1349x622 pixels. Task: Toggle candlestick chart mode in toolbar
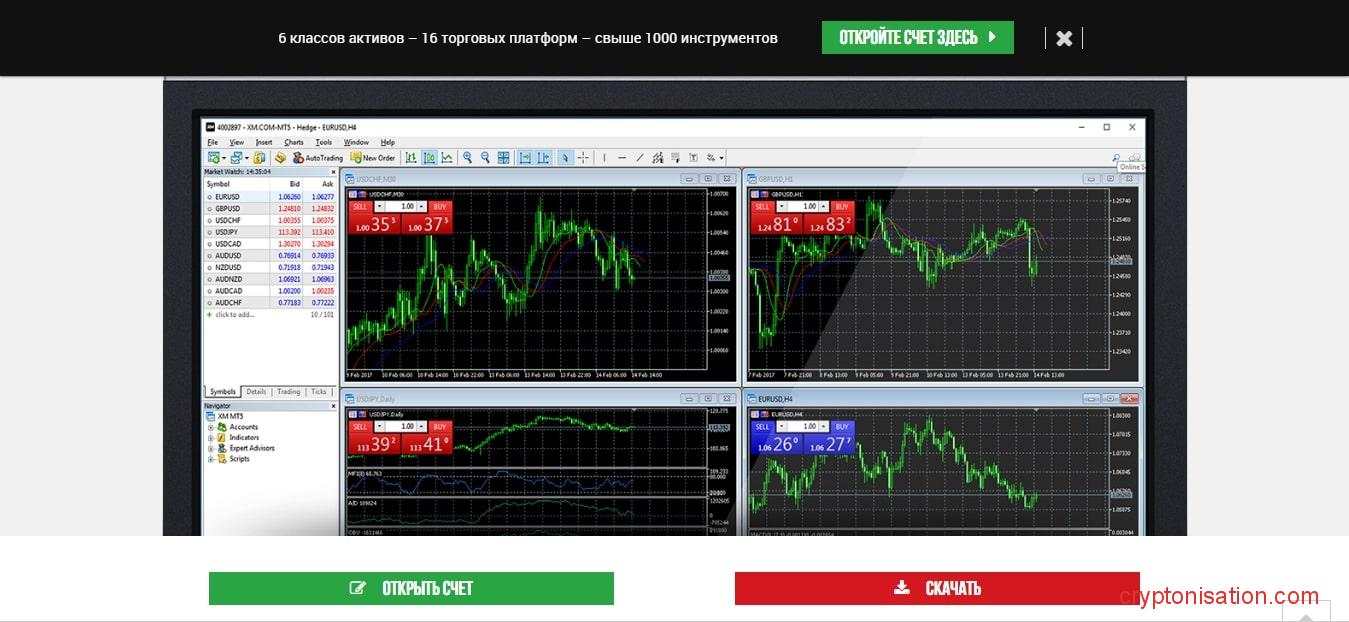pyautogui.click(x=429, y=158)
